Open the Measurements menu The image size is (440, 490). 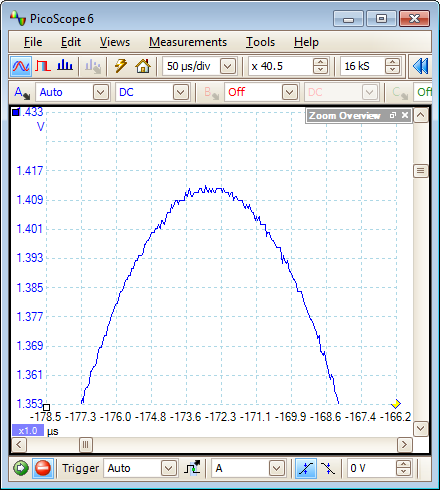pyautogui.click(x=188, y=42)
